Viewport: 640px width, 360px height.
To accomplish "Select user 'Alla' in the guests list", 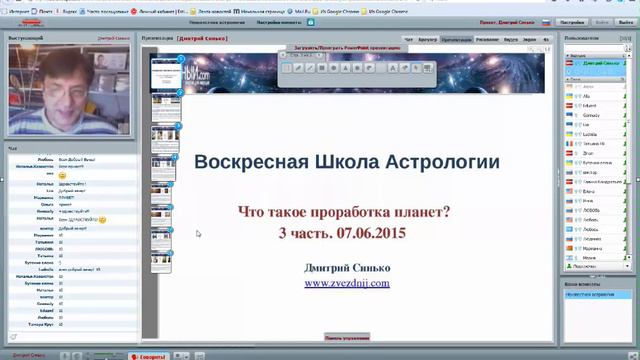I will coord(596,96).
